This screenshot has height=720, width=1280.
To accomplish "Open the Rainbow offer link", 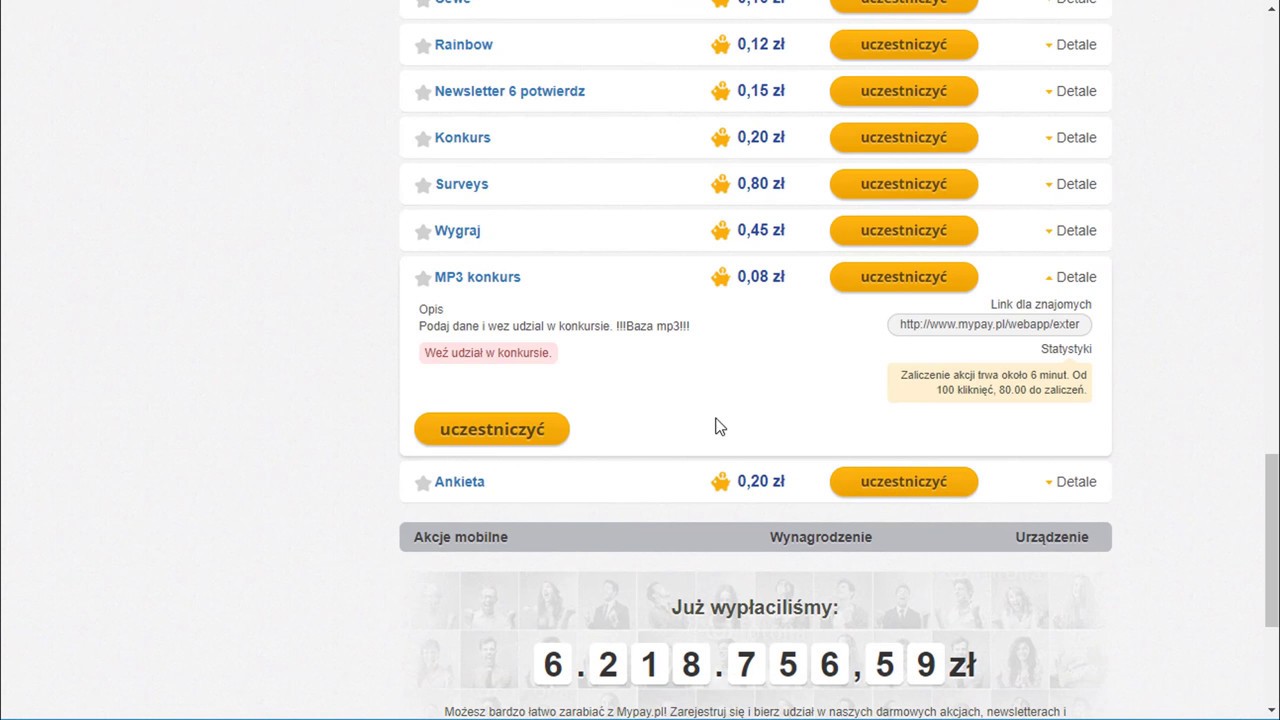I will point(463,45).
